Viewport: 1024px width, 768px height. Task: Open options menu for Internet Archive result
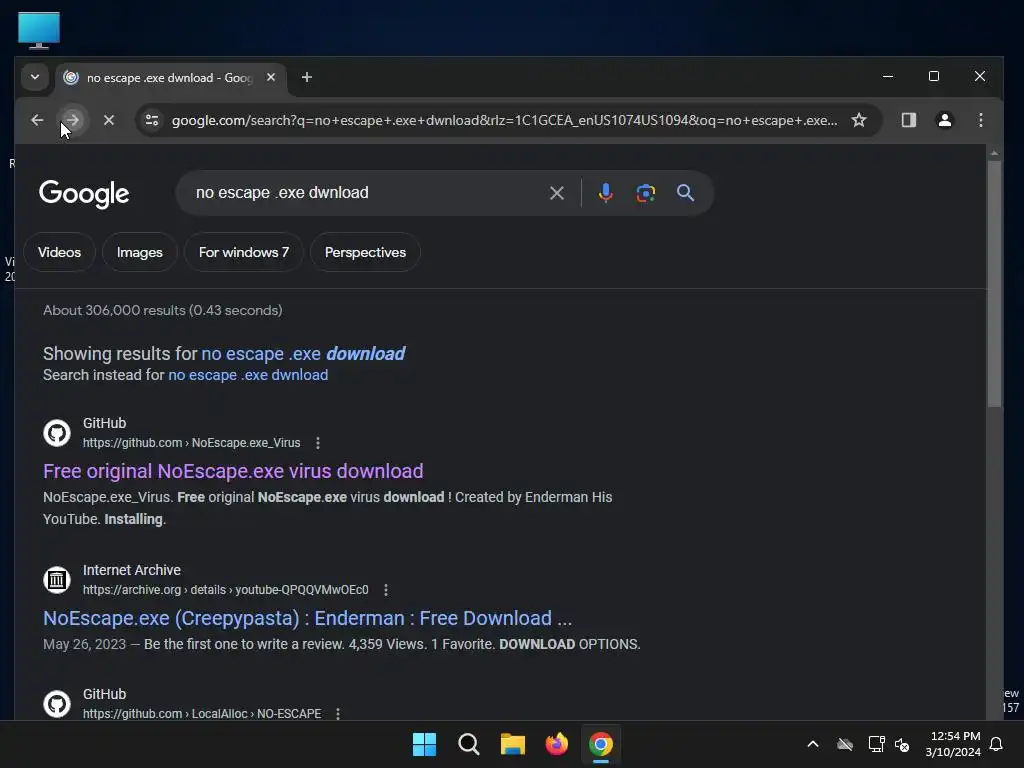[x=386, y=590]
